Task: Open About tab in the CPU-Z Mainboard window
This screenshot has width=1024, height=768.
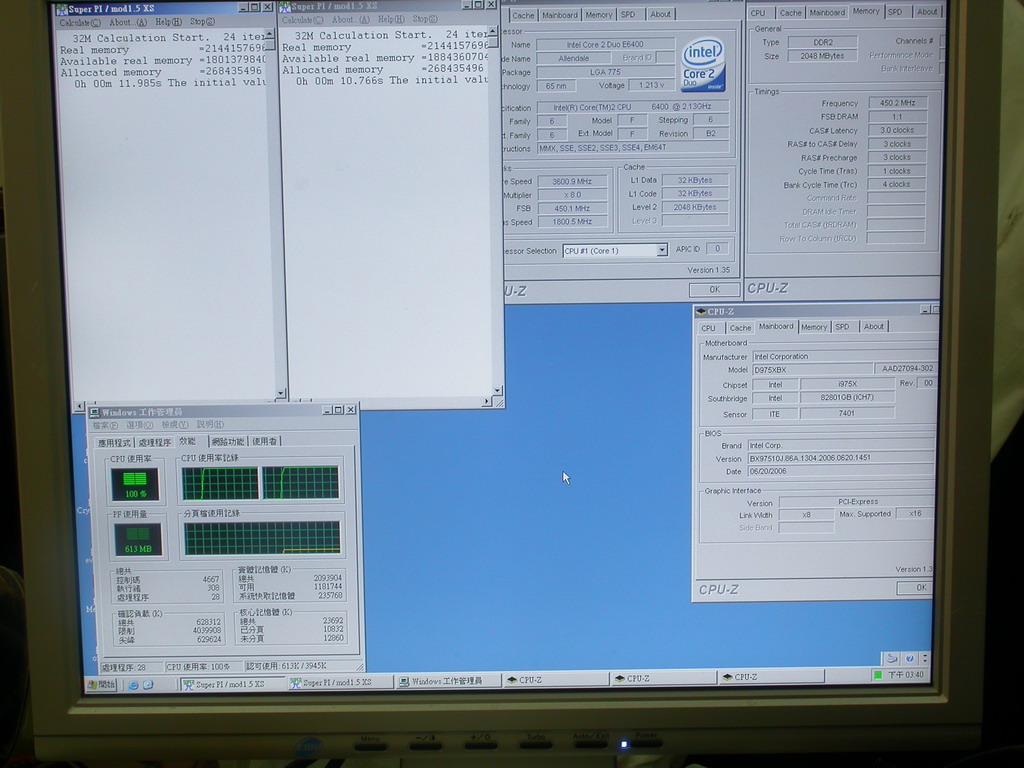Action: 873,326
